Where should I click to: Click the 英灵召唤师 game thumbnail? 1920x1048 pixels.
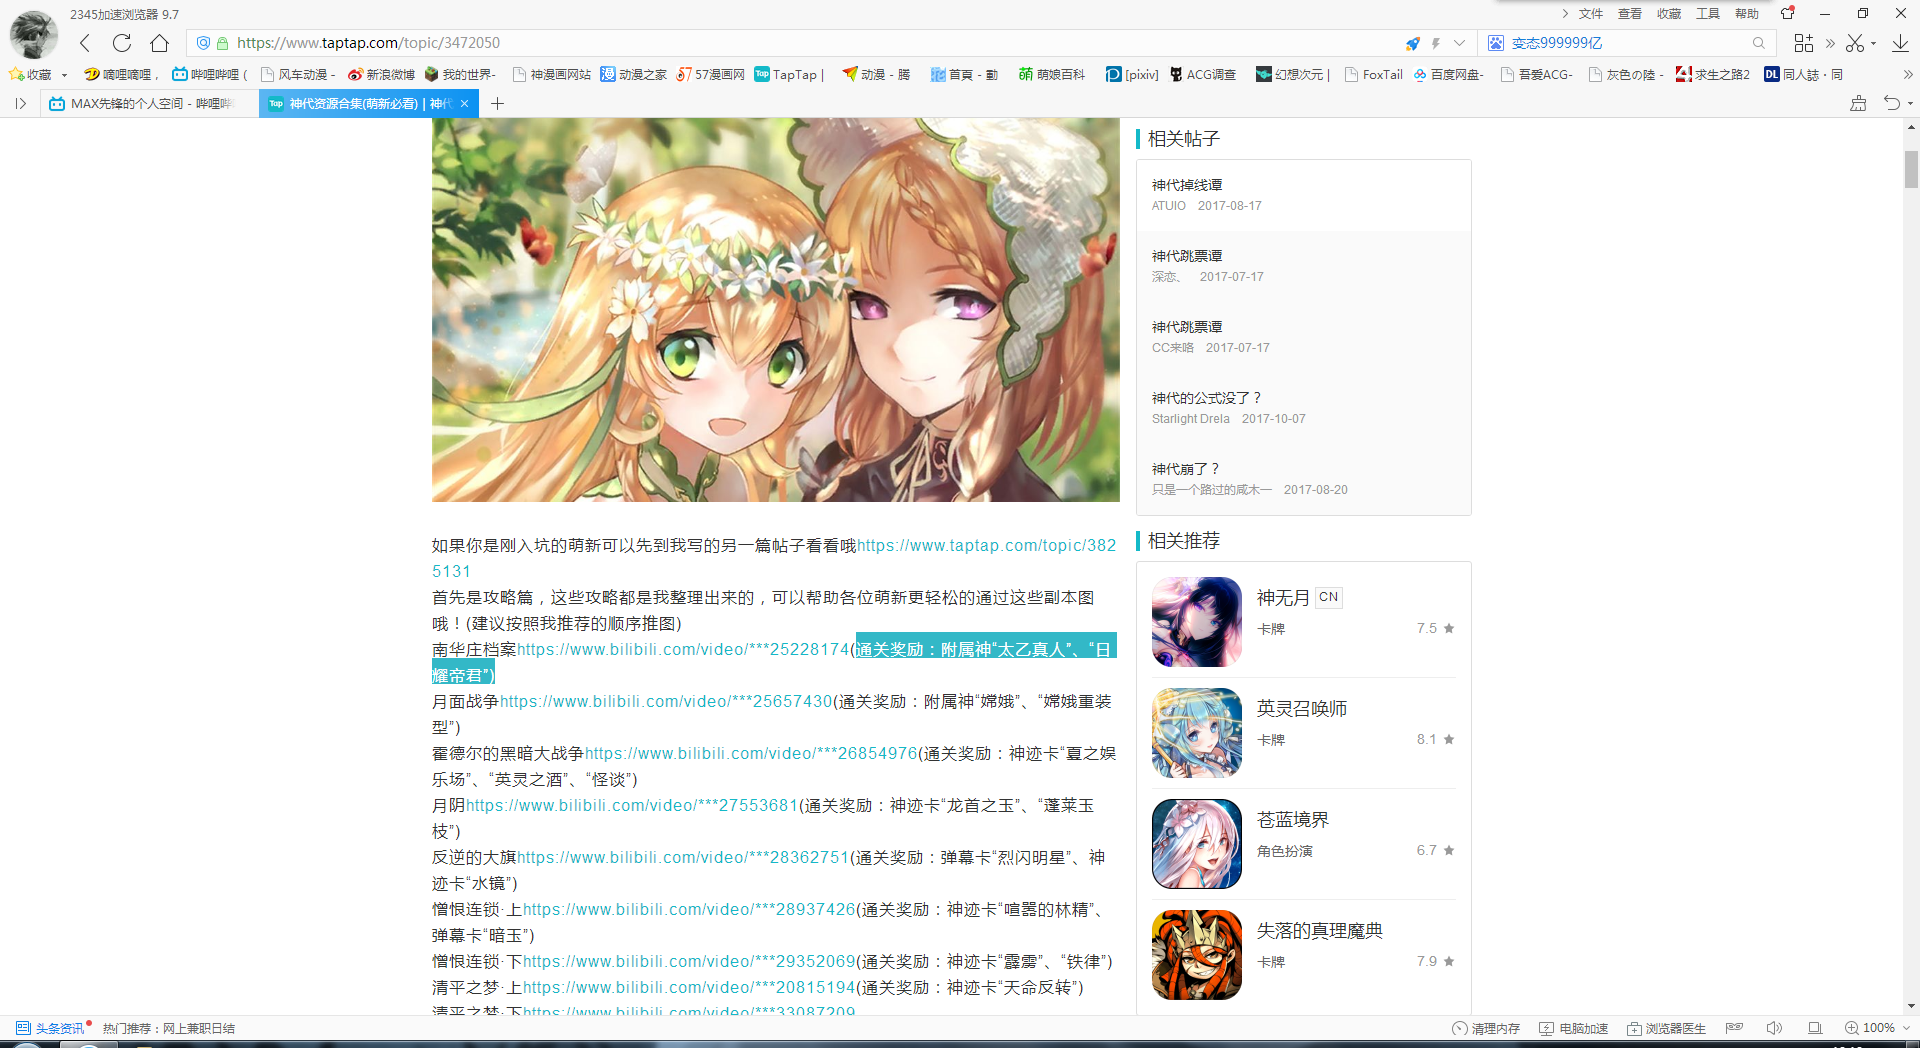(x=1197, y=733)
